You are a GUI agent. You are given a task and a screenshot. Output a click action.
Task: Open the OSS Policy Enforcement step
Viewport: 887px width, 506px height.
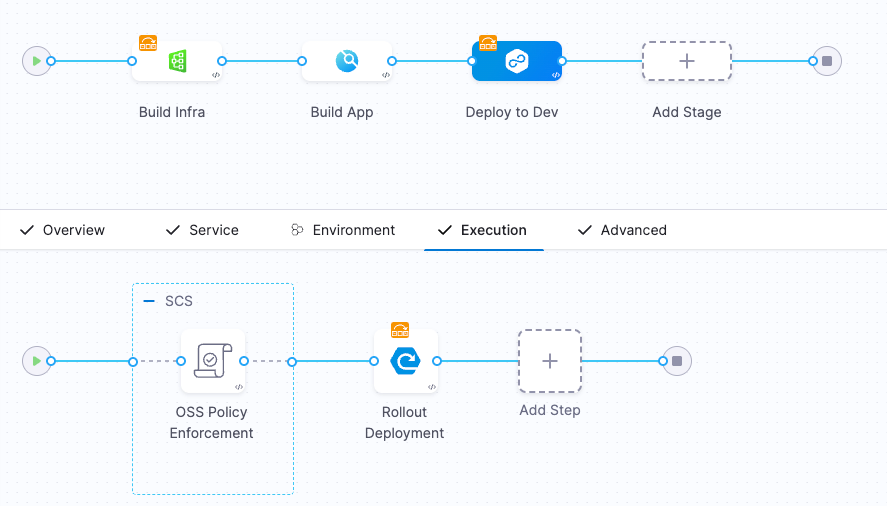point(213,361)
